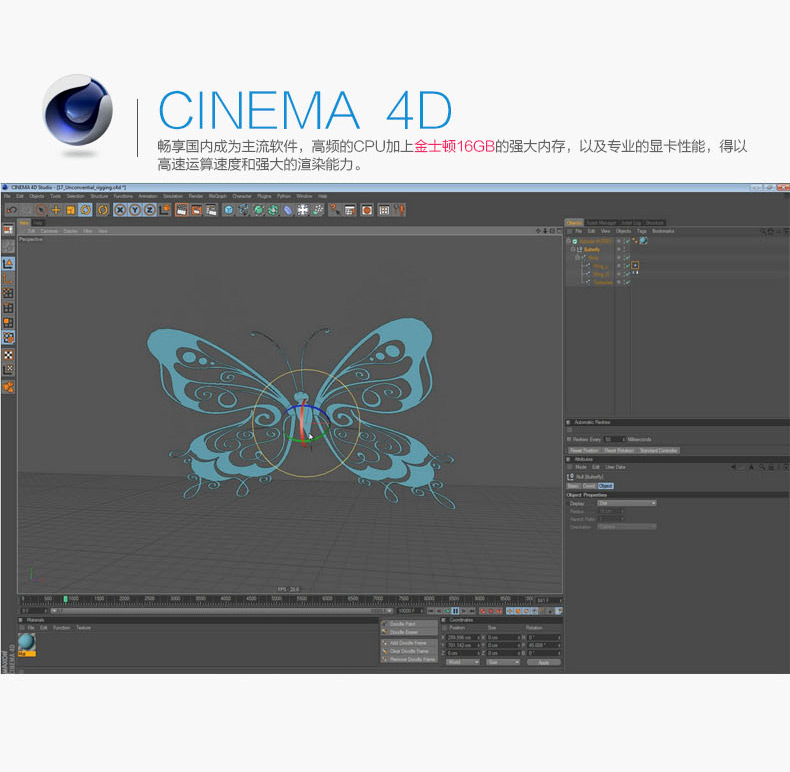Select the Scale tool square icon

[x=71, y=210]
